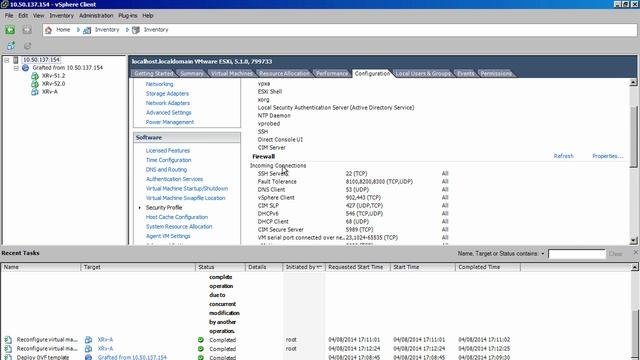This screenshot has height=360, width=640.
Task: Open the second Inventory breadcrumb dropdown arrow
Action: click(127, 30)
